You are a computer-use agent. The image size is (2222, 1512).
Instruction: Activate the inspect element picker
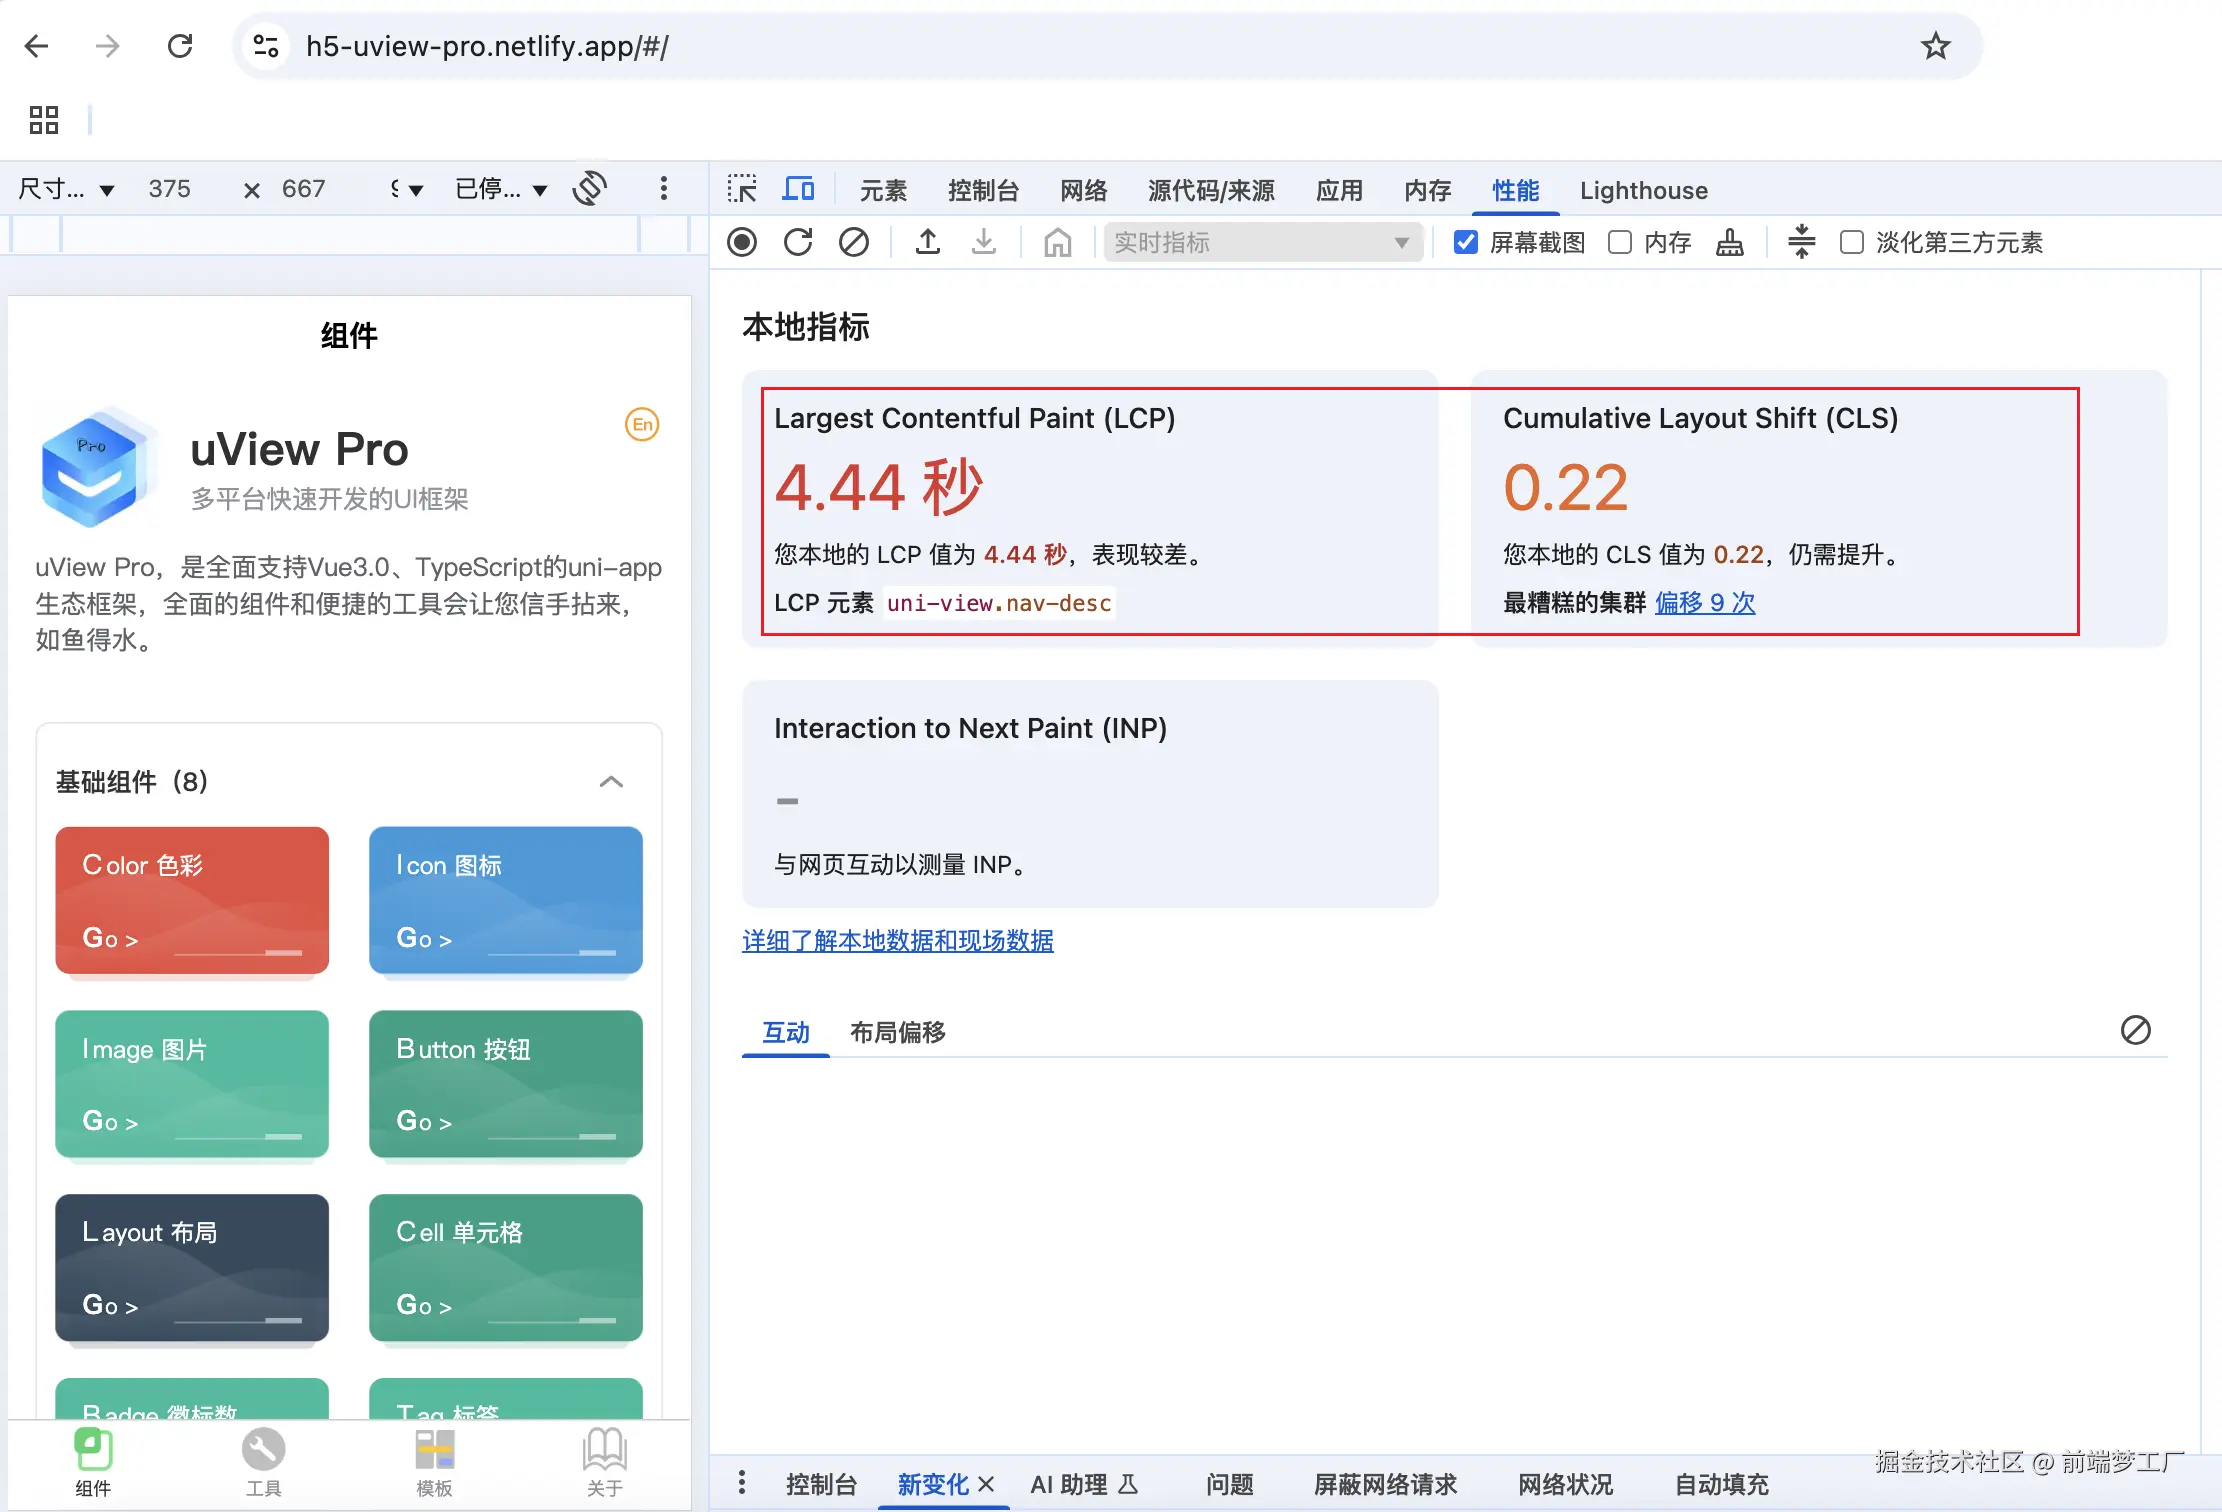coord(742,189)
